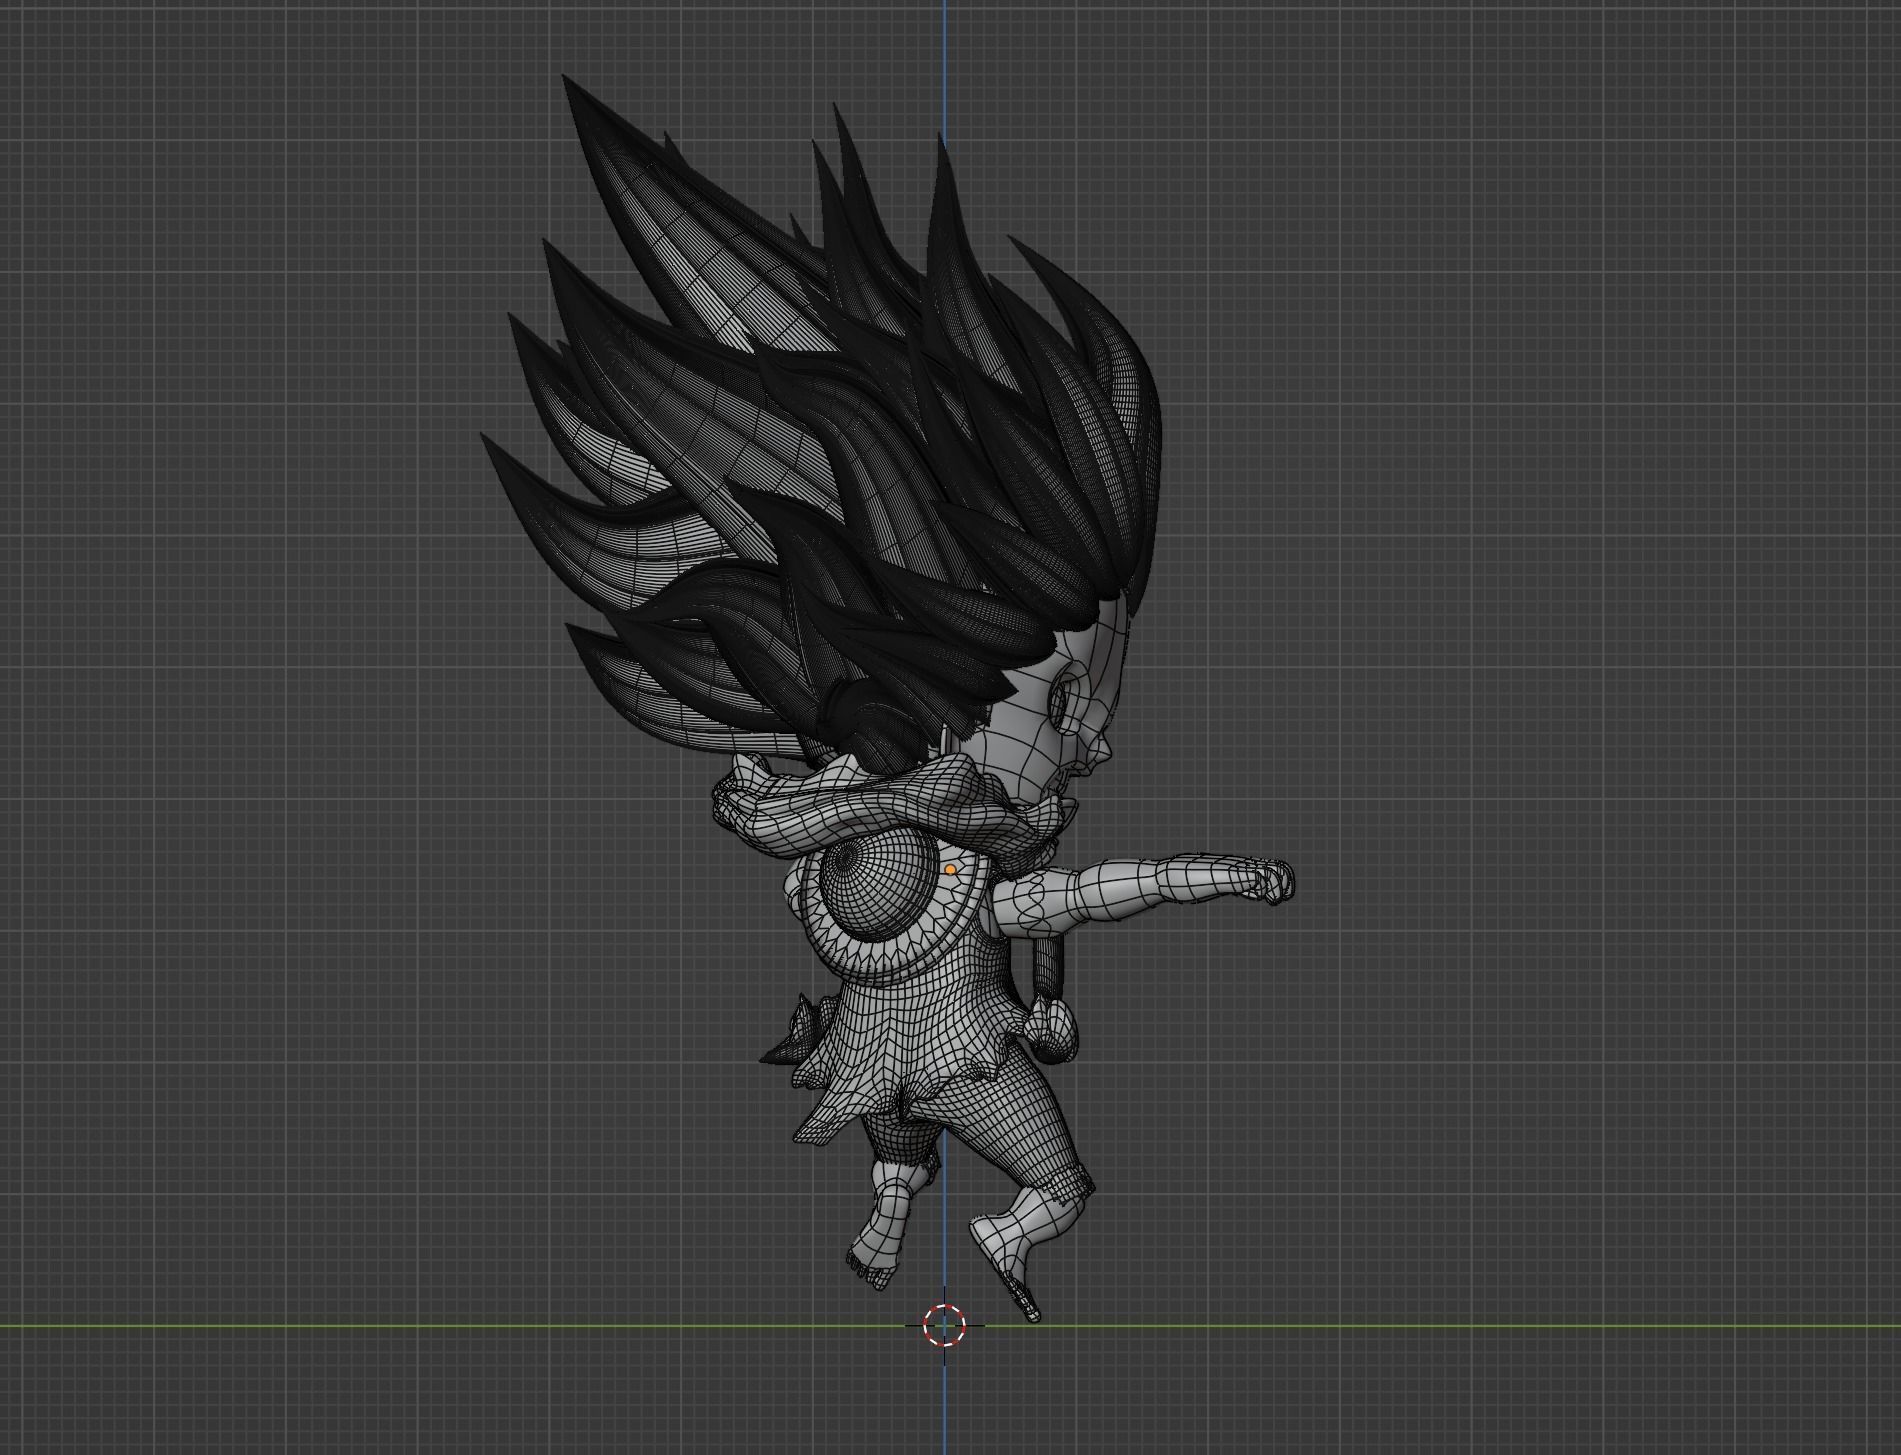Click the 3D cursor at the world origin
Viewport: 1901px width, 1455px height.
[x=944, y=1325]
